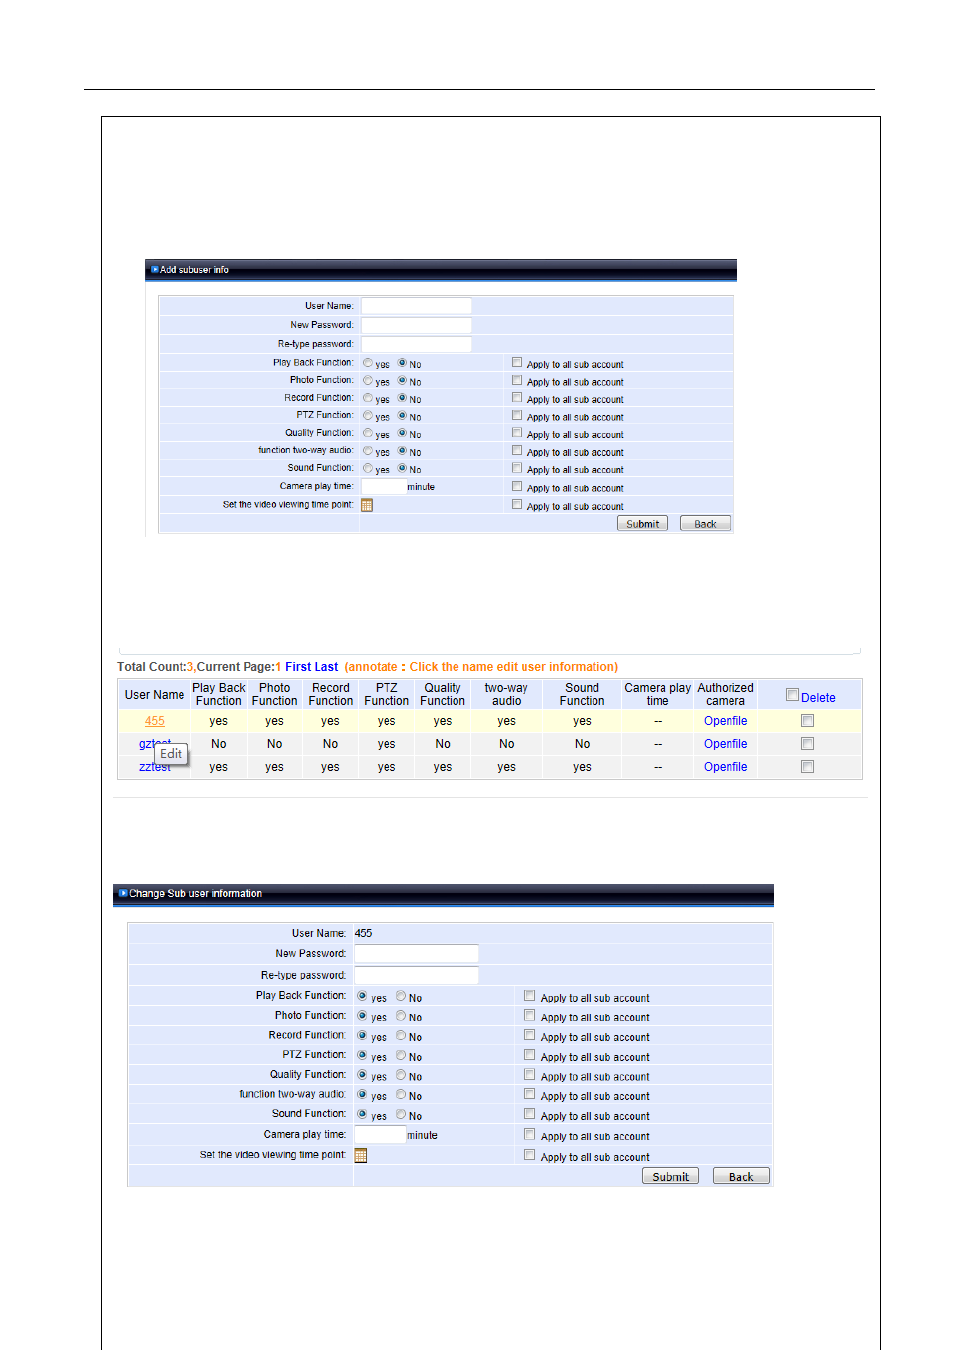Click the Openfile link in the second user row
The image size is (955, 1350).
coord(725,744)
